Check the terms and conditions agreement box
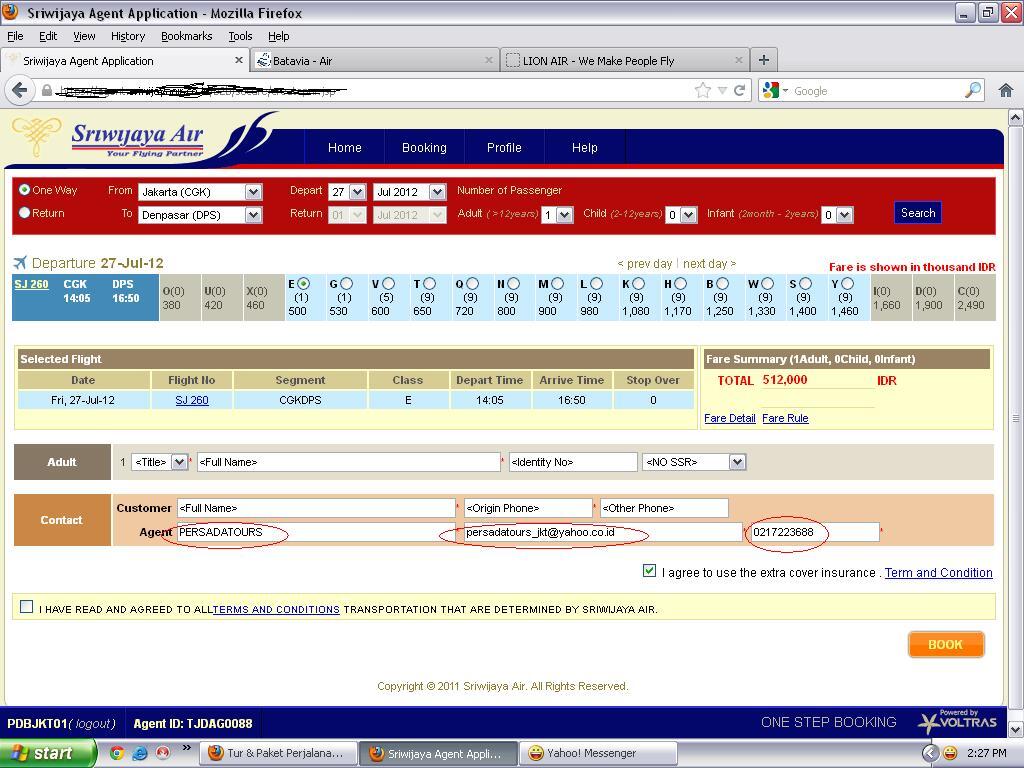 26,607
